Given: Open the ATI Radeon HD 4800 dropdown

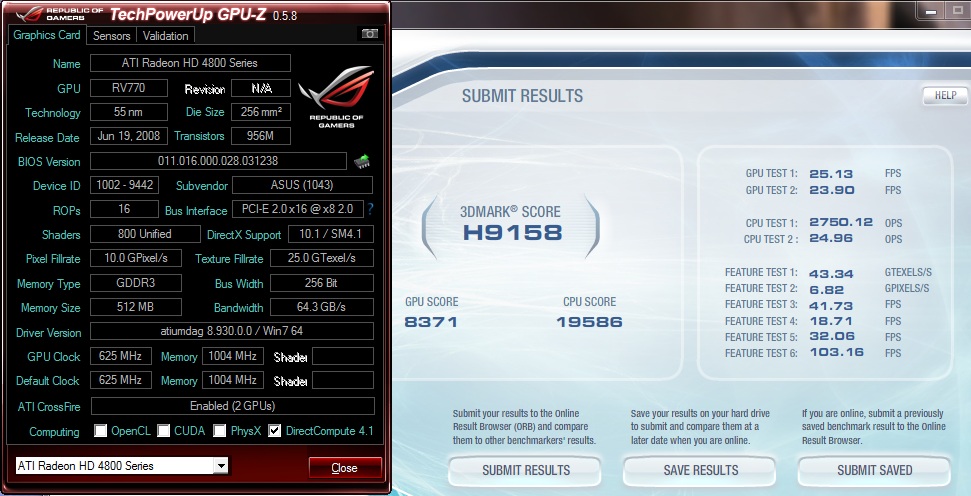Looking at the screenshot, I should click(220, 466).
